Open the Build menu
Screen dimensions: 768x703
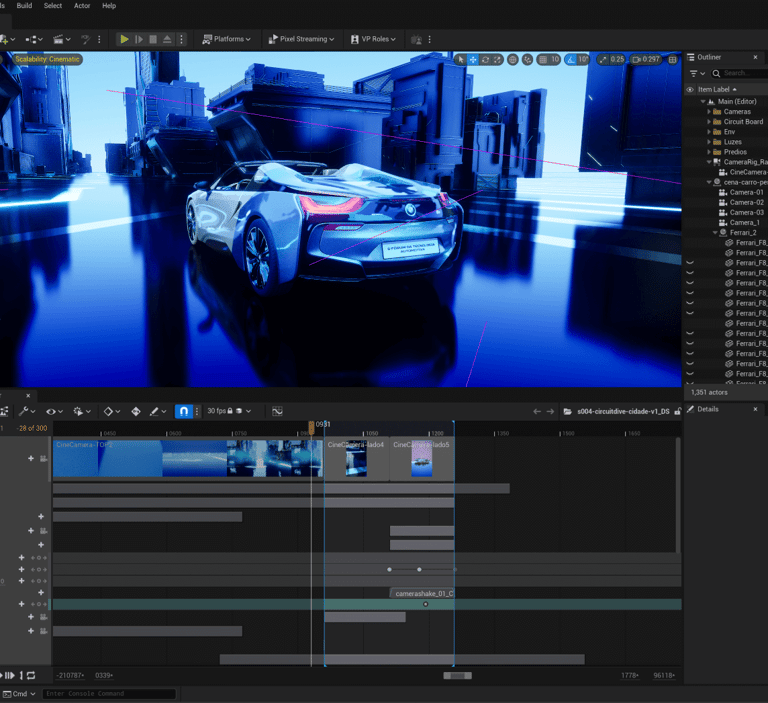coord(24,6)
